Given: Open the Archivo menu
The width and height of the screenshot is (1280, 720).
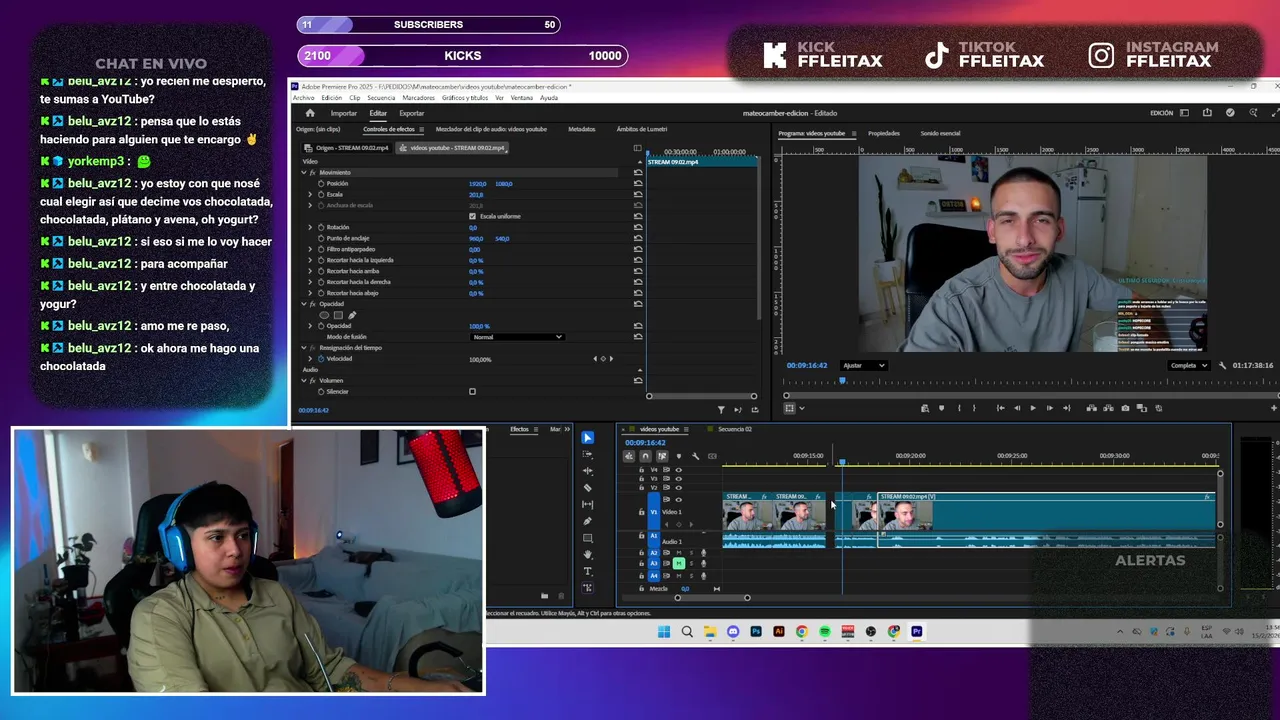Looking at the screenshot, I should click(x=303, y=98).
